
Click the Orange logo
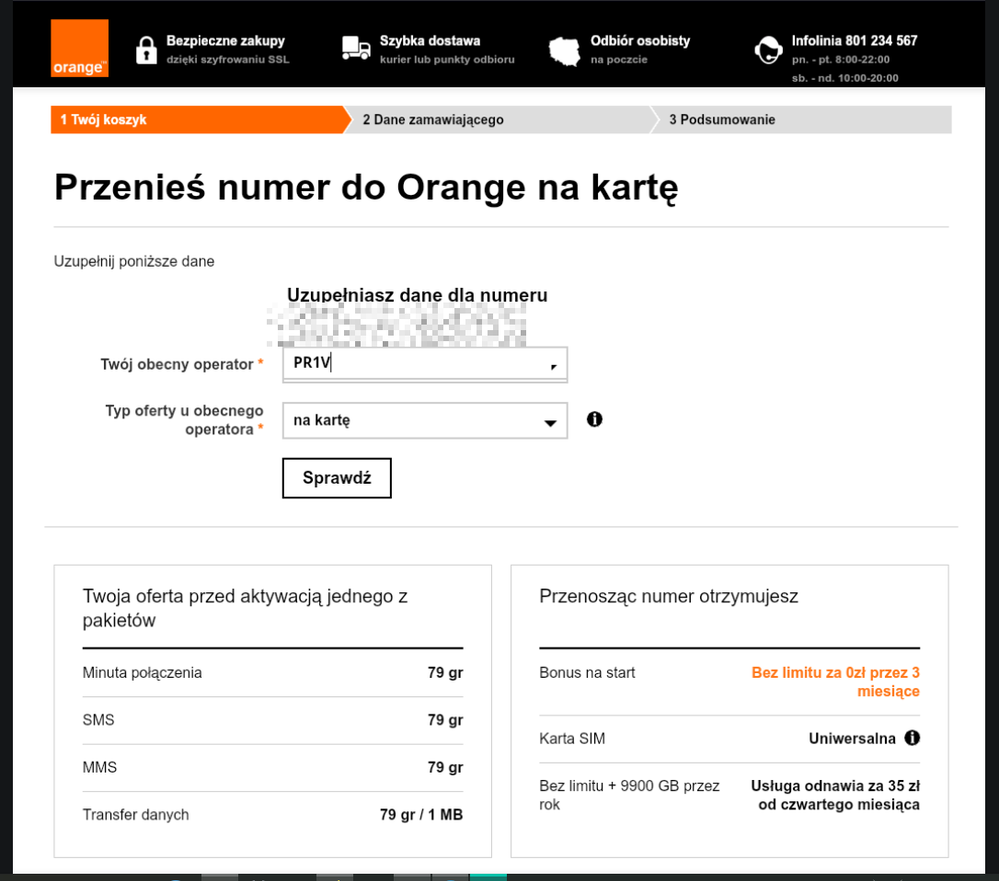79,49
